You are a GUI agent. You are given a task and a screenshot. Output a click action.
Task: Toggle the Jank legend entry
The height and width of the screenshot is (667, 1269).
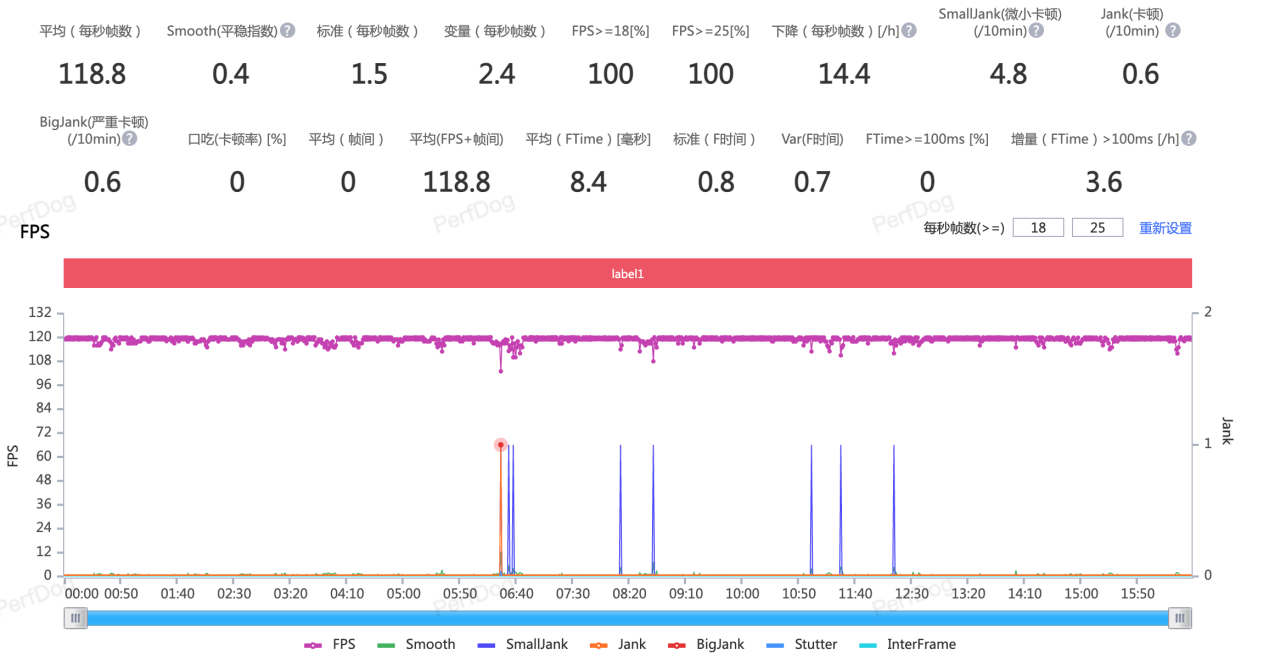597,644
